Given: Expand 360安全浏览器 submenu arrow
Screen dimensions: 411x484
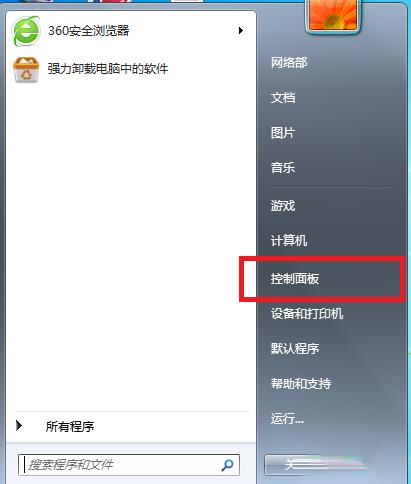Looking at the screenshot, I should [241, 31].
